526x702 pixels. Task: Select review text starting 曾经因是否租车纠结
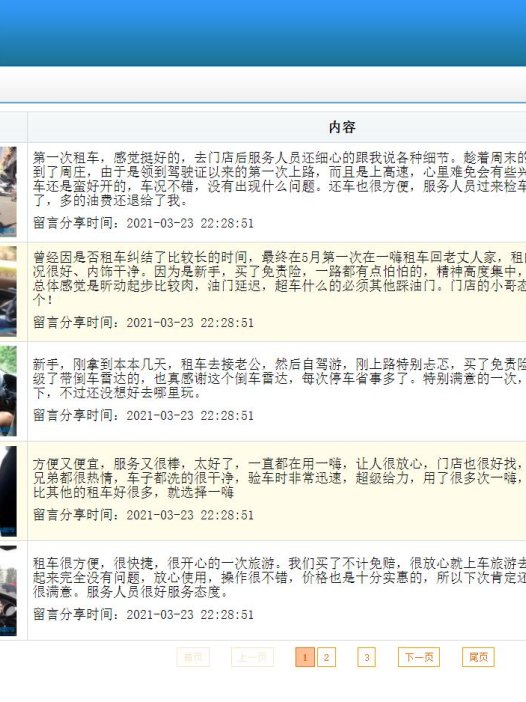[279, 278]
